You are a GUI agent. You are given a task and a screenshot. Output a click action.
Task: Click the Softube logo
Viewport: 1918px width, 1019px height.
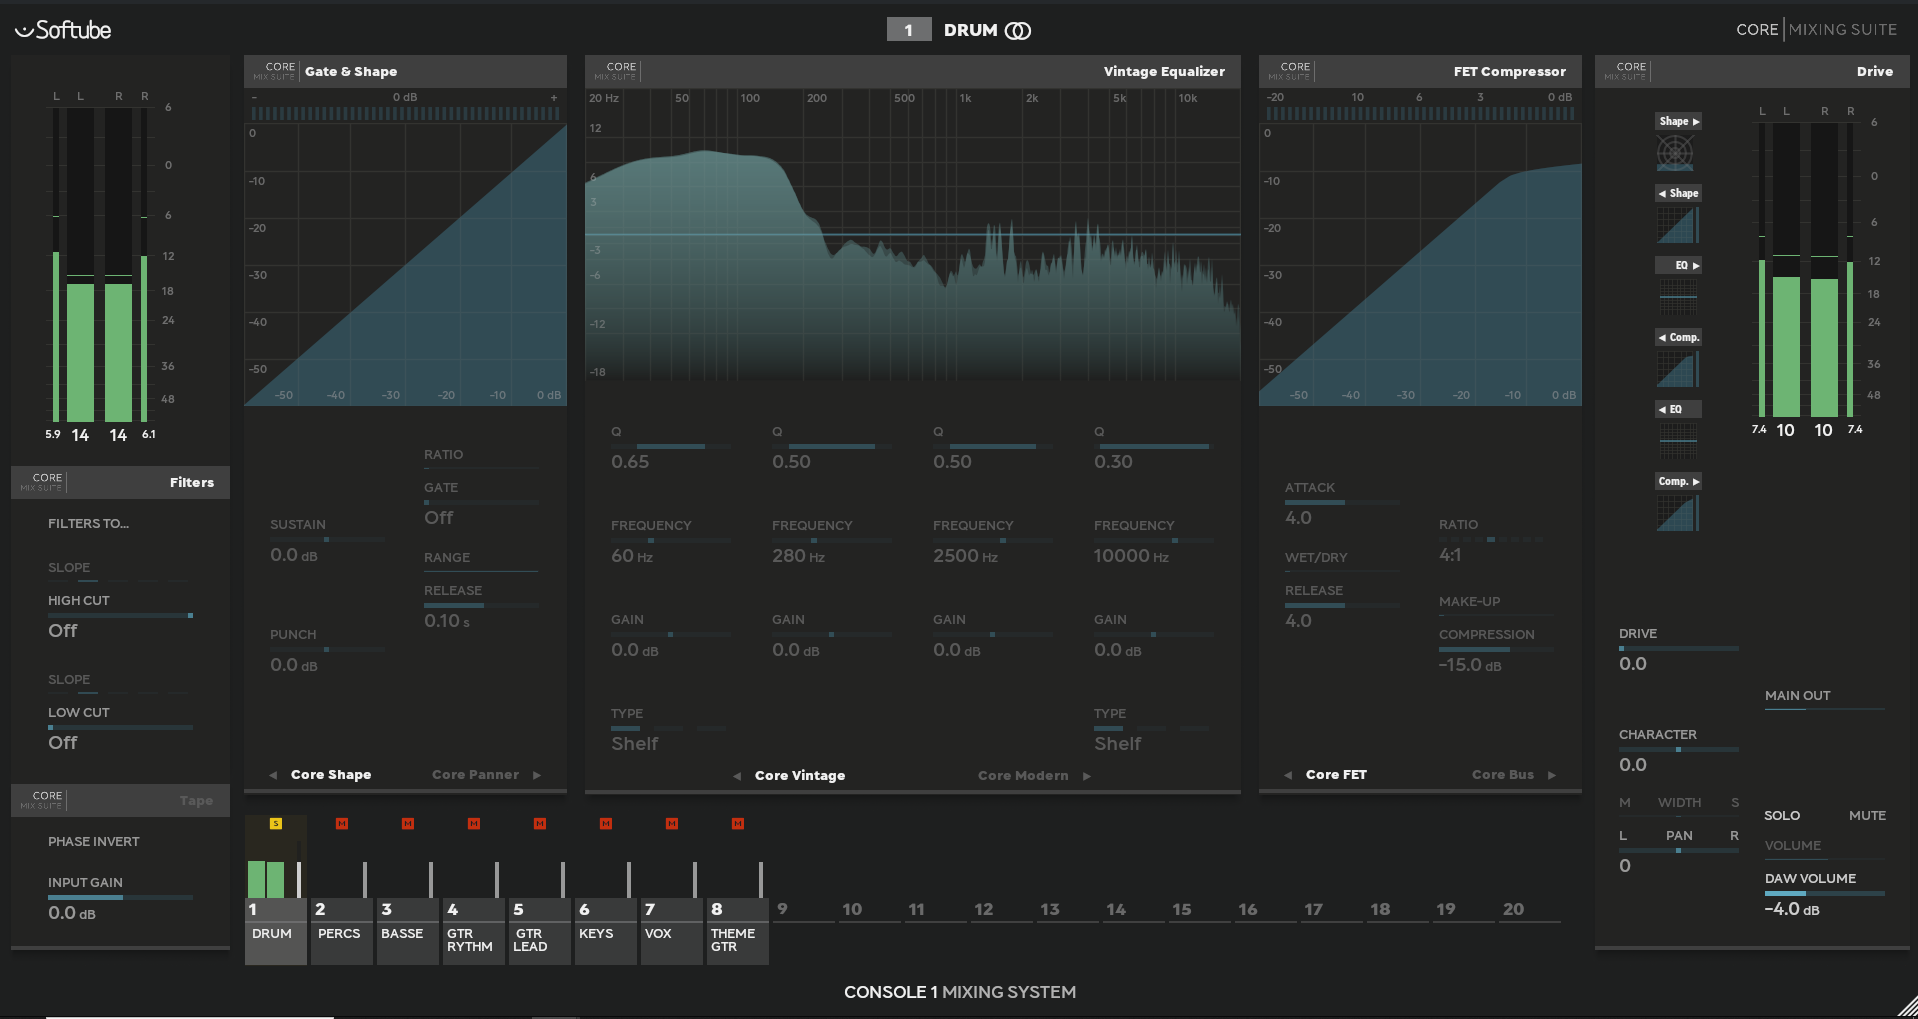point(63,30)
